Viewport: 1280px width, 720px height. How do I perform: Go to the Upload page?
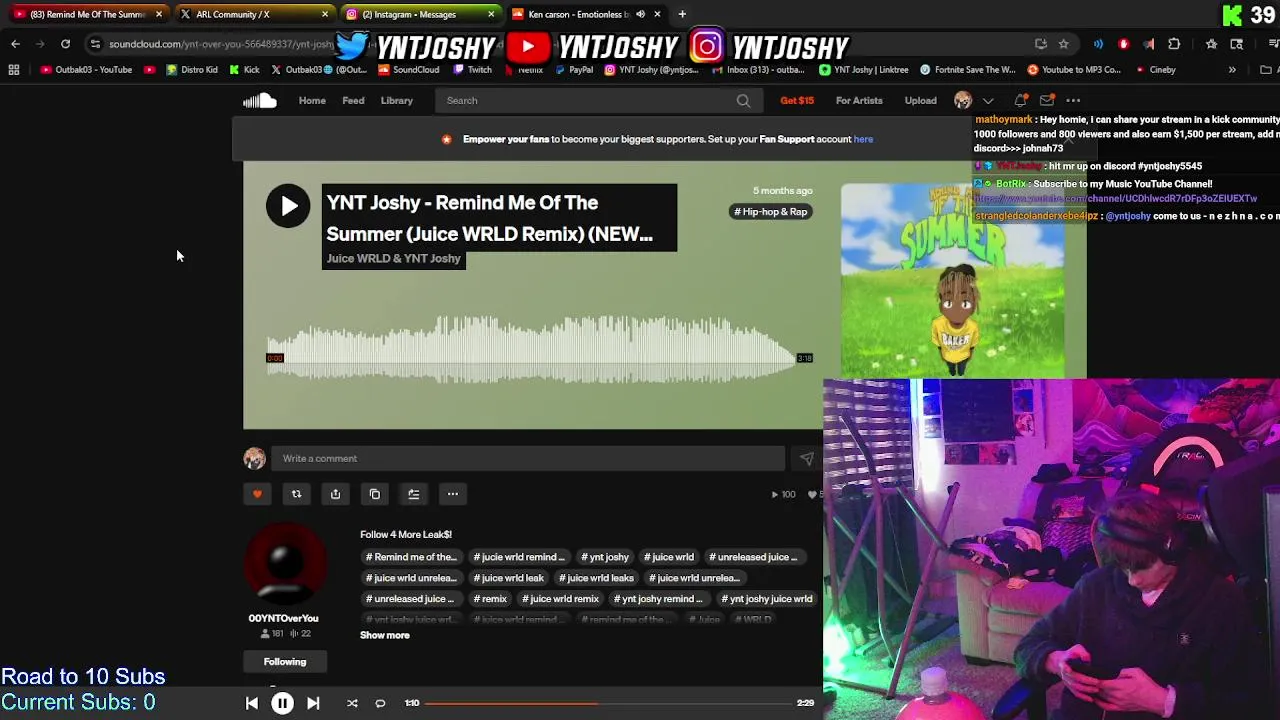click(x=920, y=100)
